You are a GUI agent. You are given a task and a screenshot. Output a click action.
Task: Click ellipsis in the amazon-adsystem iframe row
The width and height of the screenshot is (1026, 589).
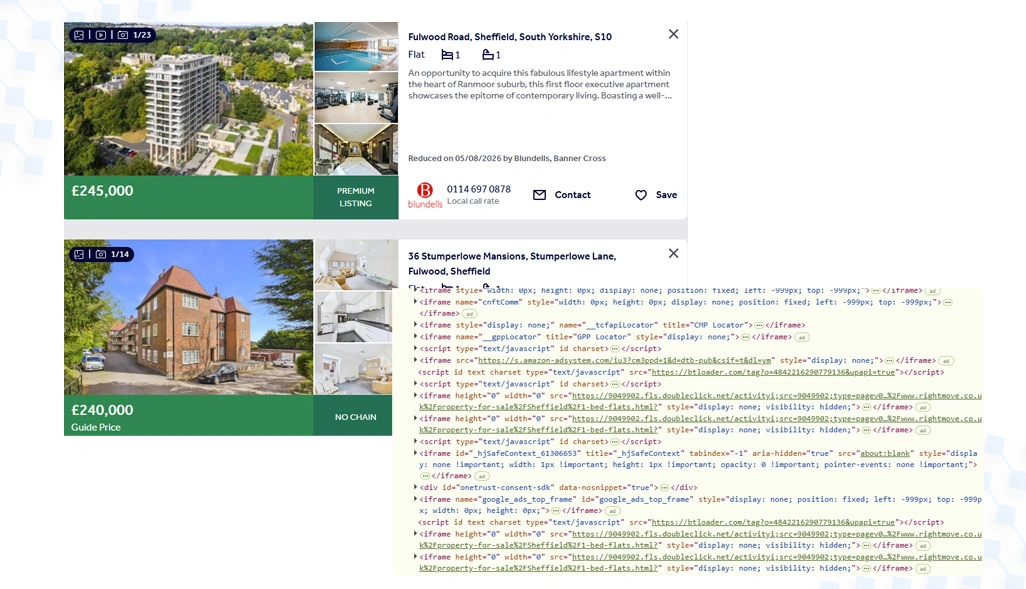pyautogui.click(x=889, y=361)
